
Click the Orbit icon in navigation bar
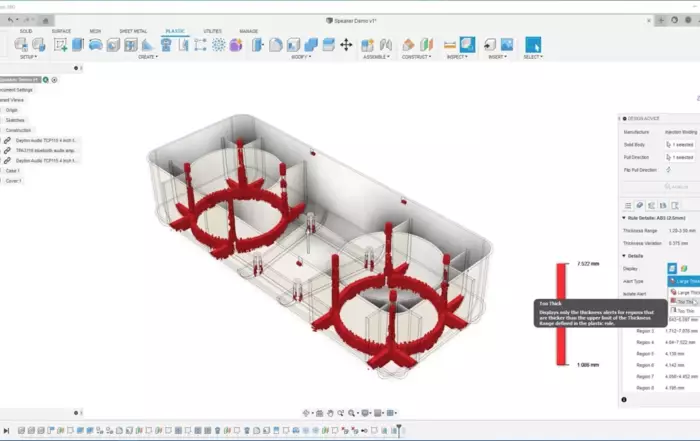[306, 413]
